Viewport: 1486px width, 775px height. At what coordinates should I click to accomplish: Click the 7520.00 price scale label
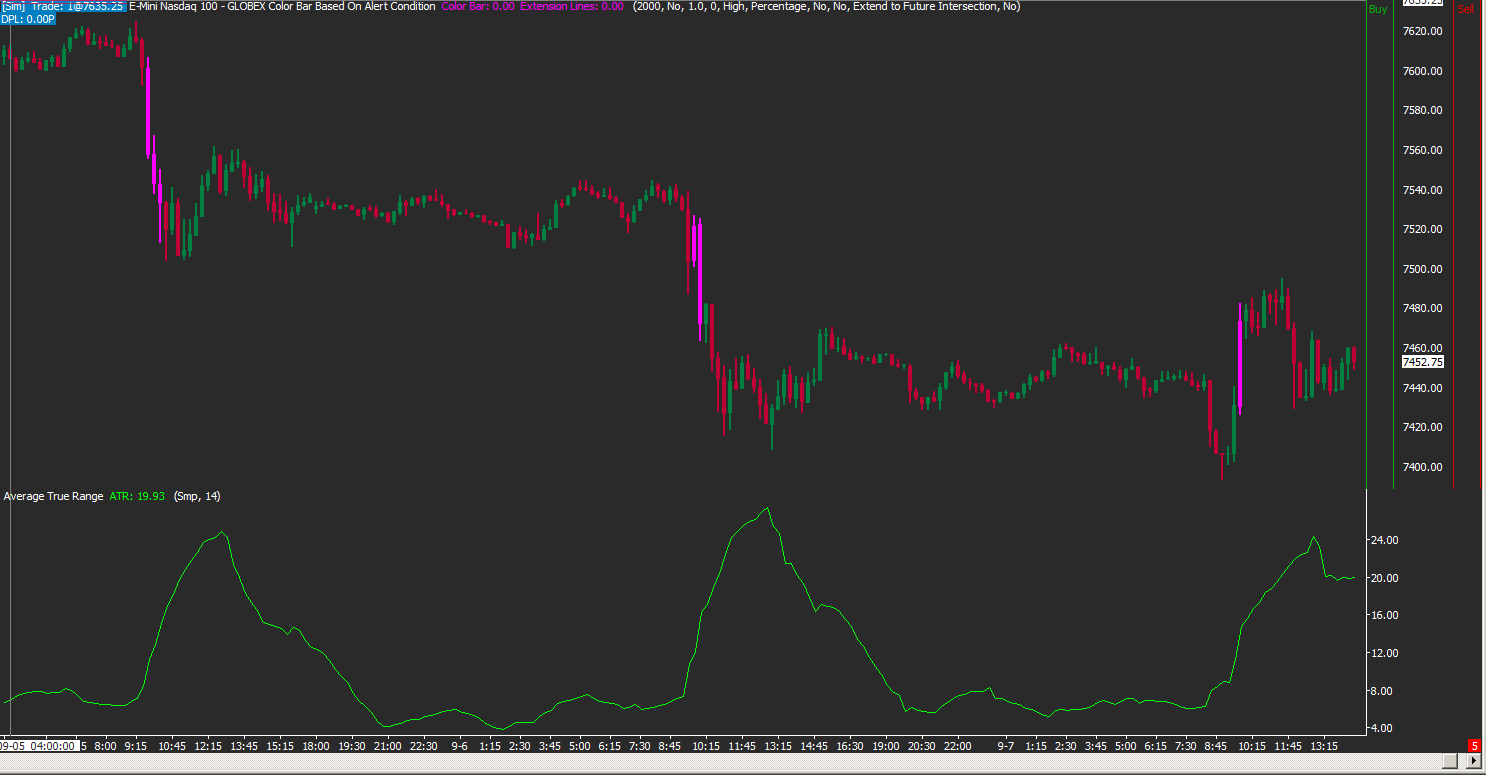pyautogui.click(x=1422, y=229)
